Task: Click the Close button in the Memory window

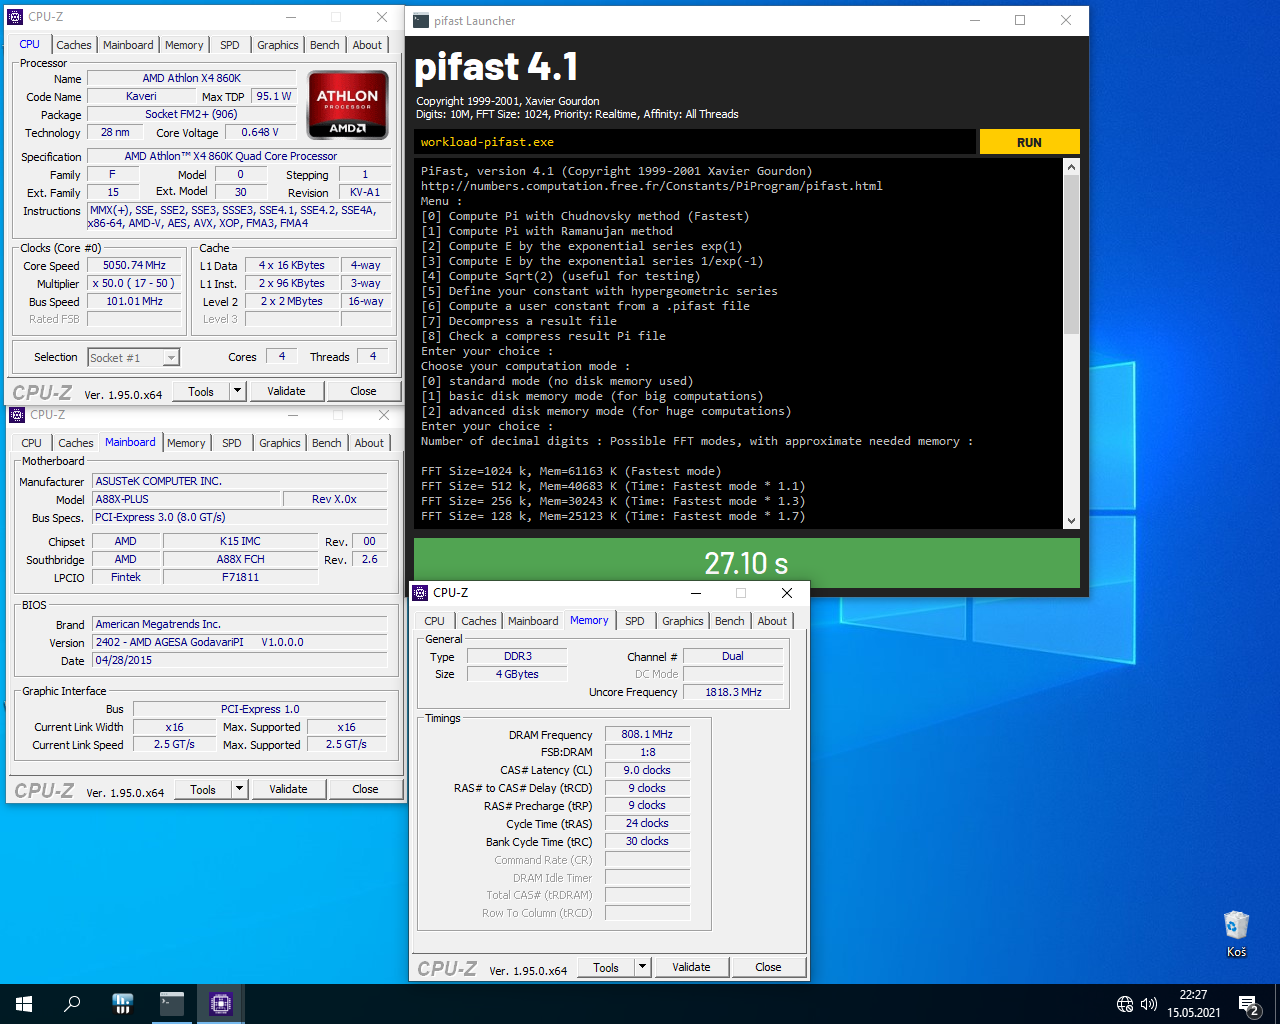Action: pyautogui.click(x=768, y=967)
